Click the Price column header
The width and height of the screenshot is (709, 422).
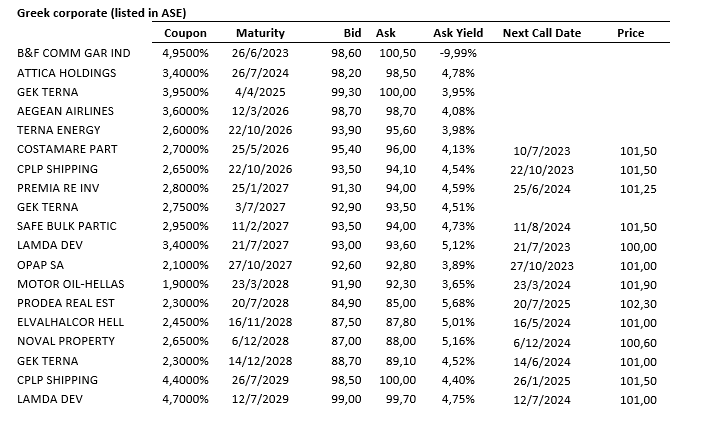pos(630,33)
